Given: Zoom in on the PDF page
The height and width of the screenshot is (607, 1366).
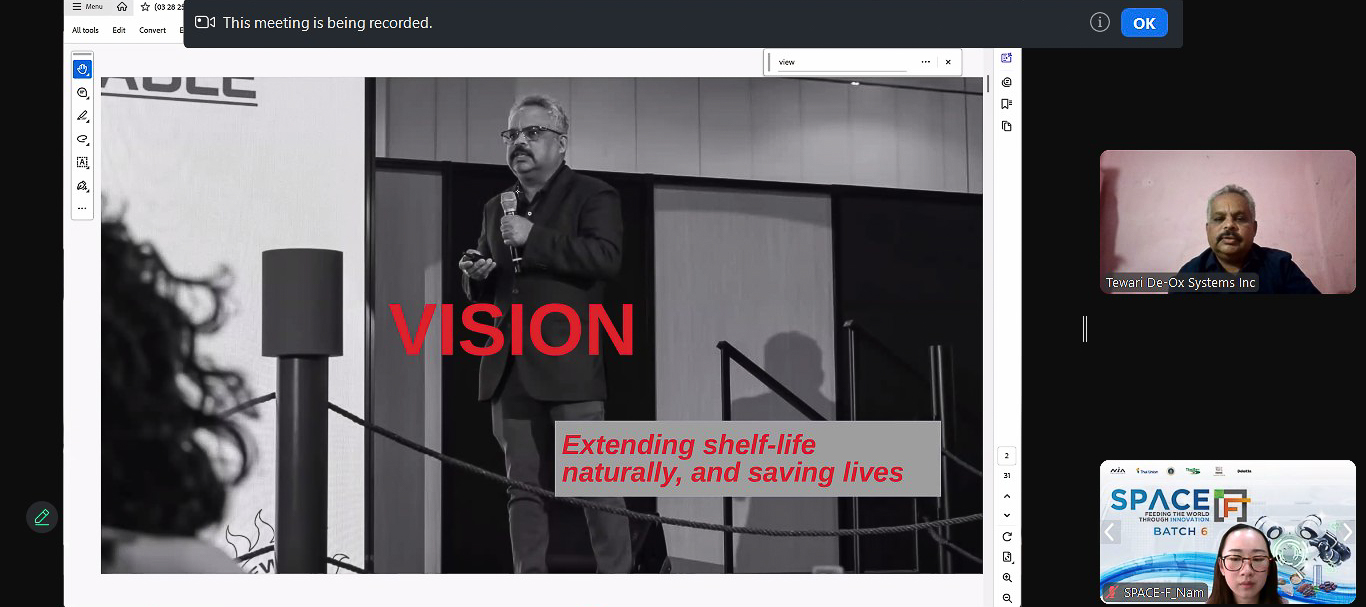Looking at the screenshot, I should [1007, 578].
